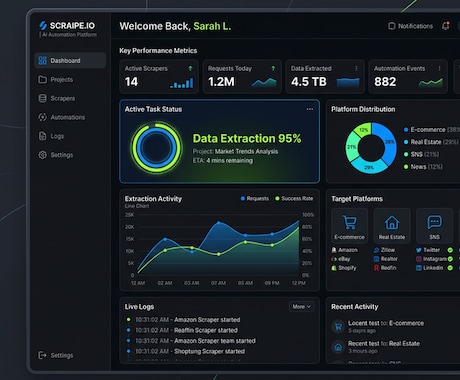Toggle the Requests series legend
Screen dimensions: 460x380
pos(255,199)
